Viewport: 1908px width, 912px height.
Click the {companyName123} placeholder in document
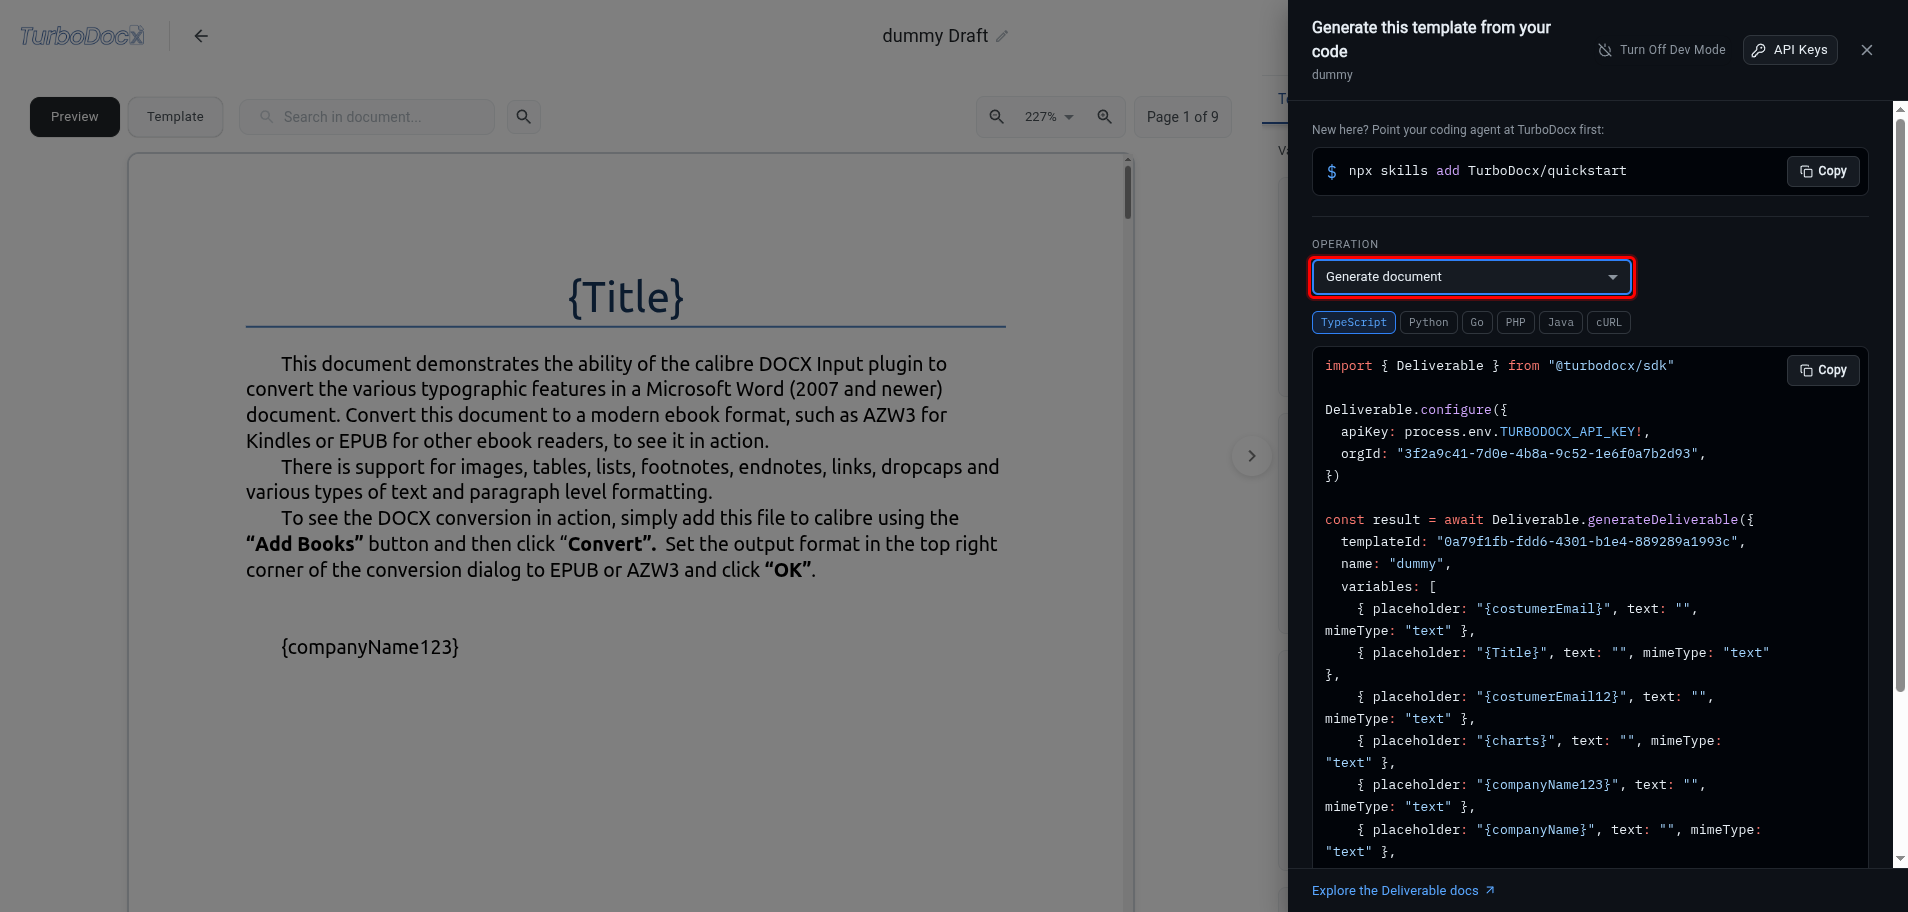[370, 647]
